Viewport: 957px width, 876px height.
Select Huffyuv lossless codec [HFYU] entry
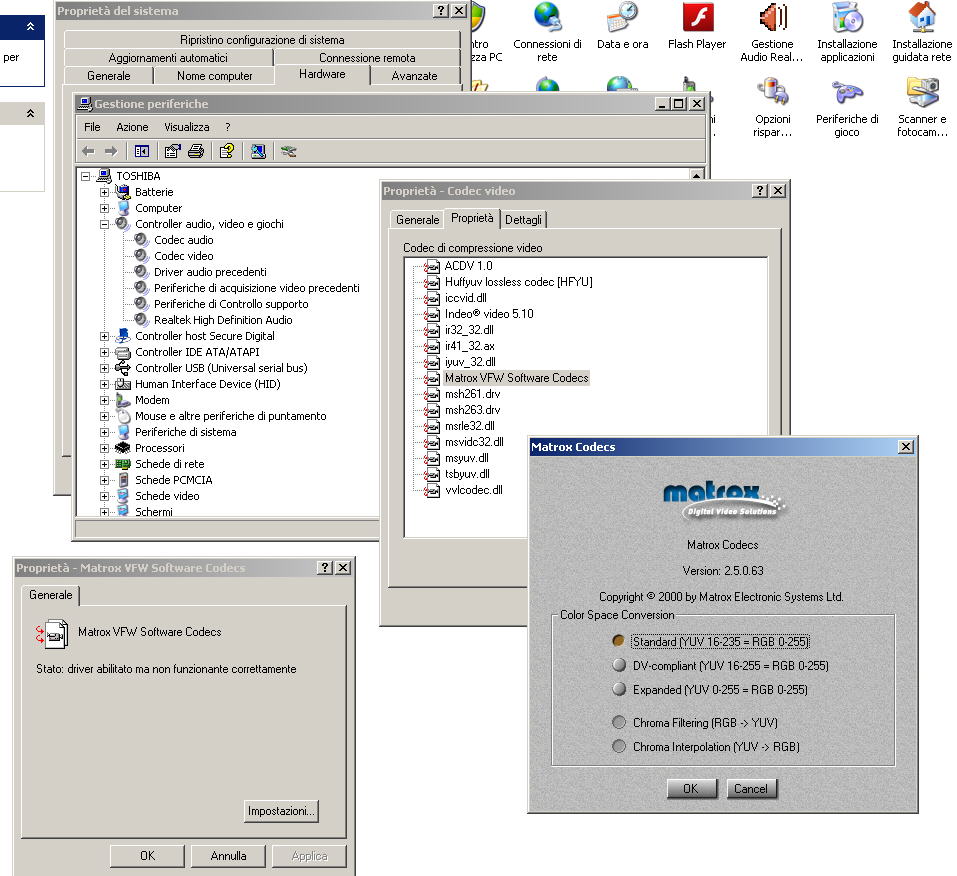pos(518,282)
